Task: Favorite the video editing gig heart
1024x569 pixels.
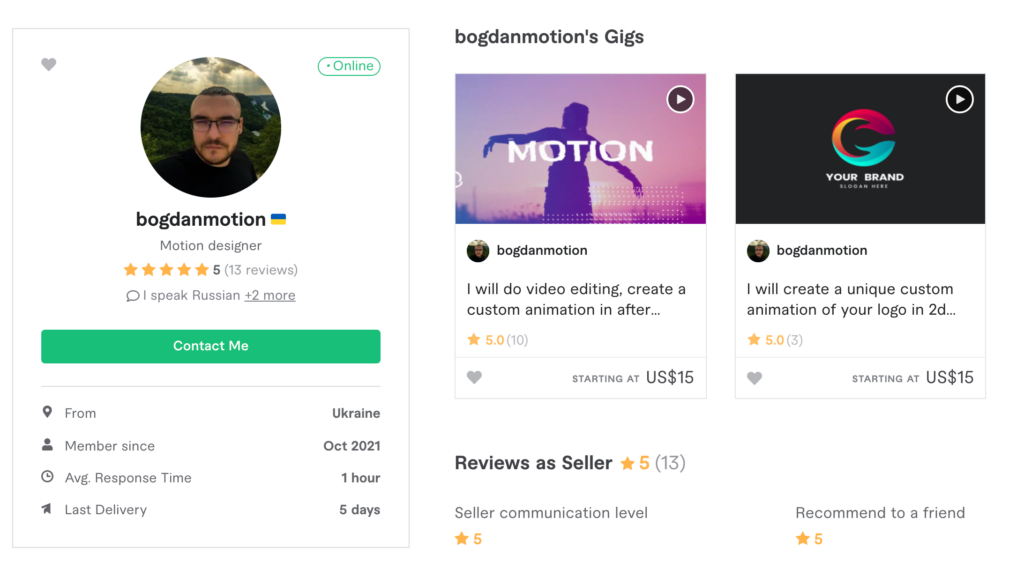Action: 474,378
